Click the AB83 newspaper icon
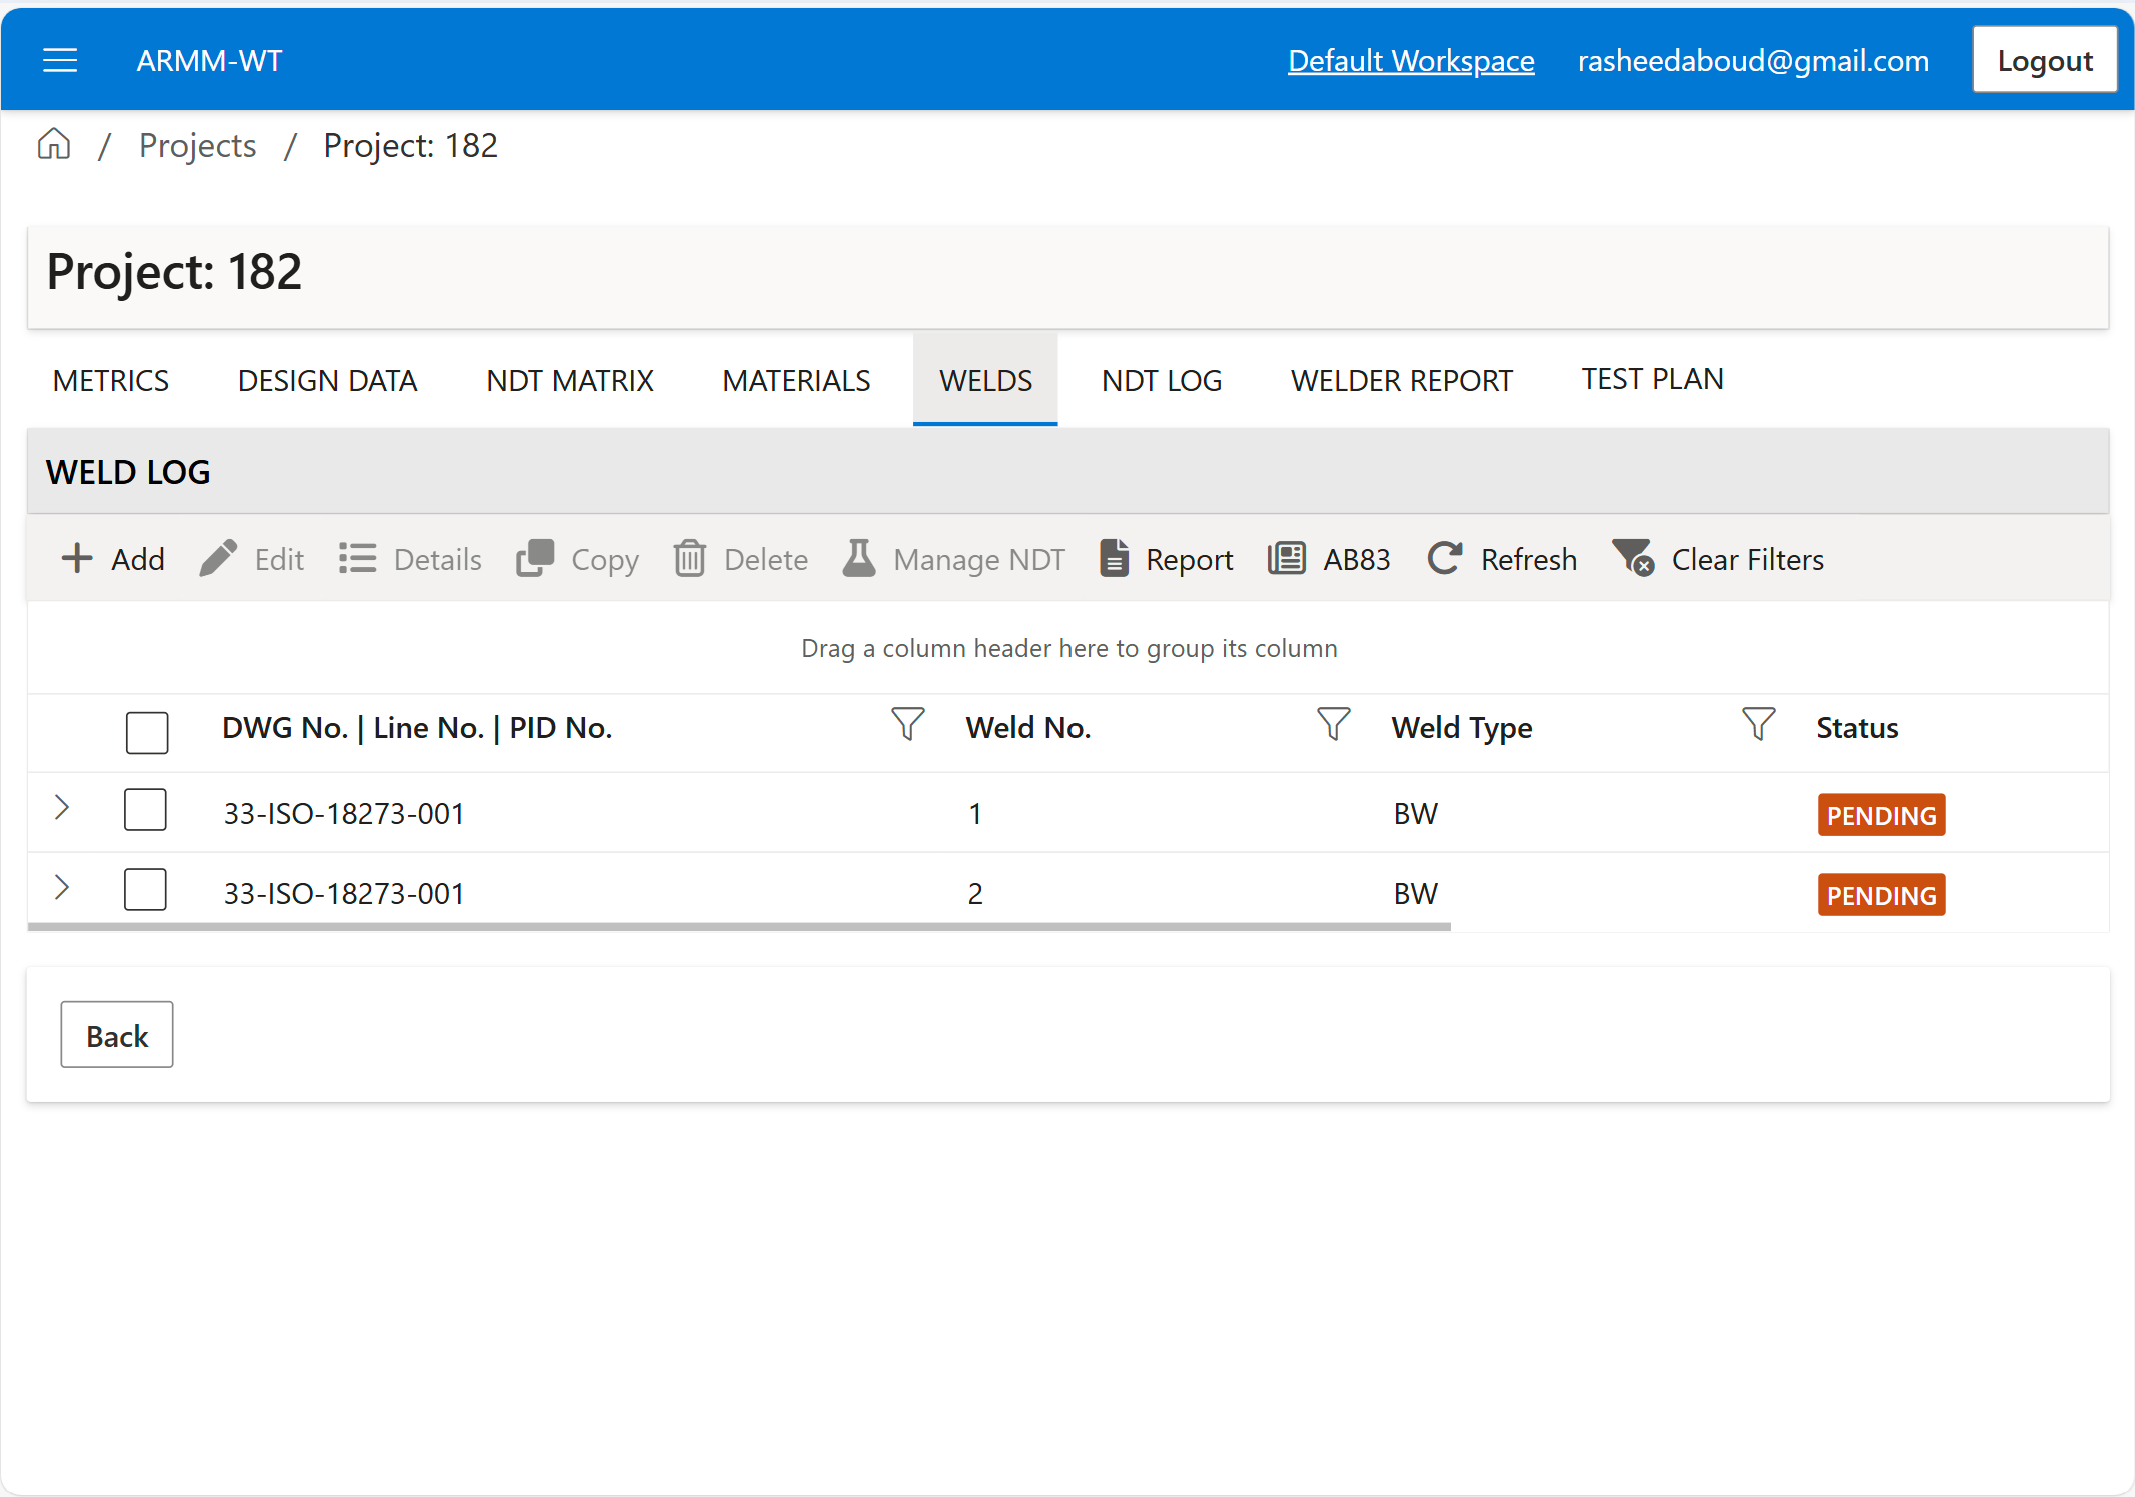This screenshot has height=1497, width=2135. (x=1287, y=559)
